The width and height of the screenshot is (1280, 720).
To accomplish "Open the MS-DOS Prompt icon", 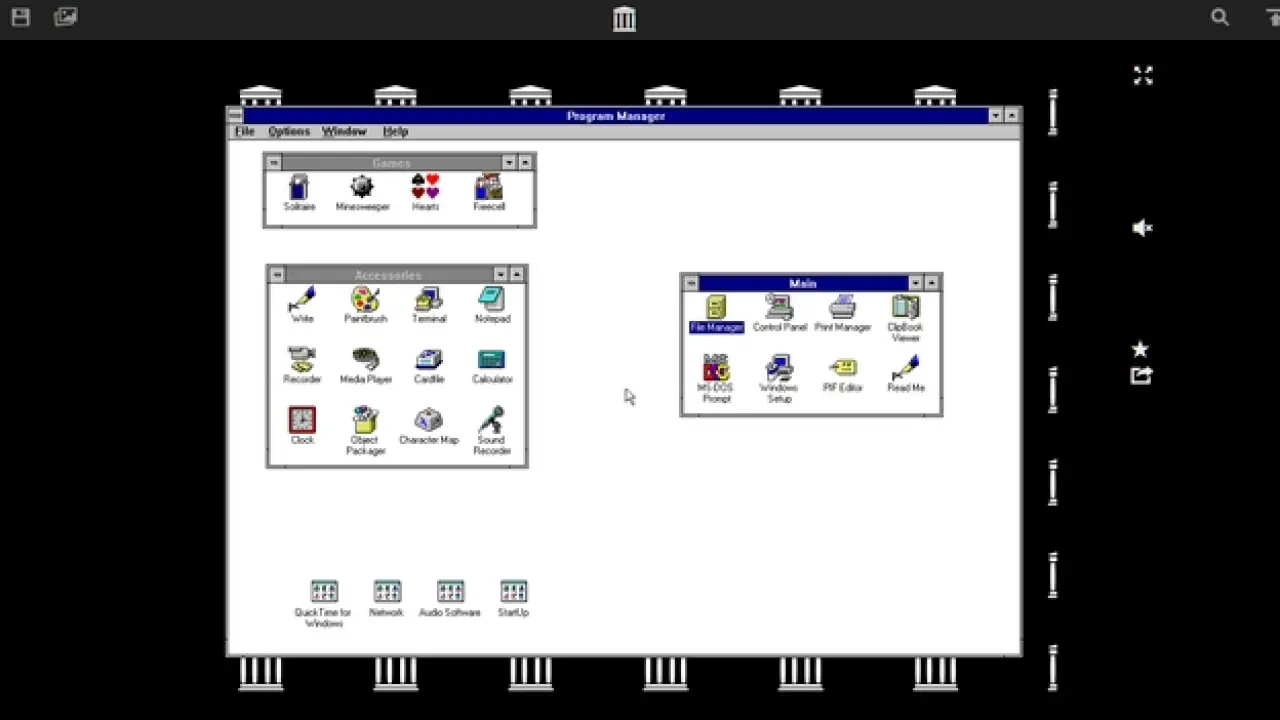I will tap(716, 369).
